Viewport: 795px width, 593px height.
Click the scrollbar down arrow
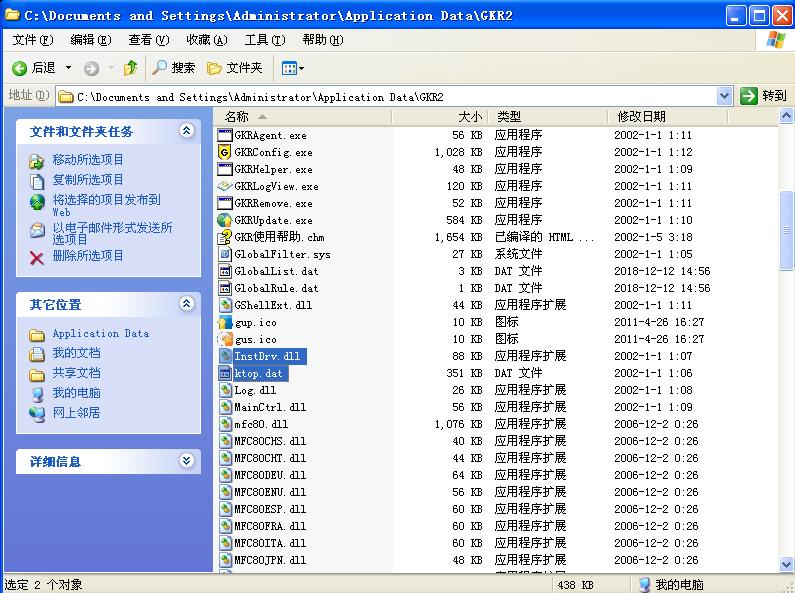pos(786,564)
